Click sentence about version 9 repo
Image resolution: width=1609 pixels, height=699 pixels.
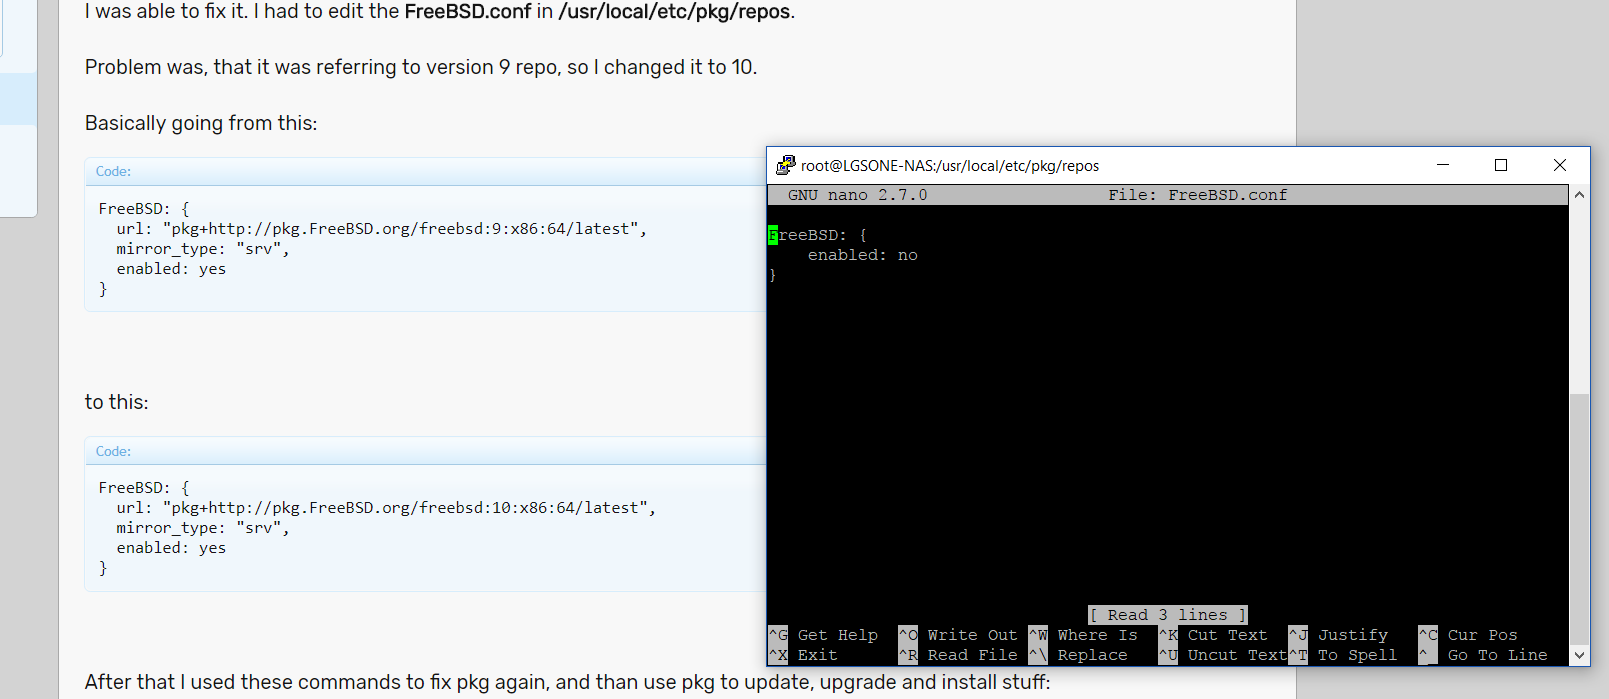[x=421, y=67]
